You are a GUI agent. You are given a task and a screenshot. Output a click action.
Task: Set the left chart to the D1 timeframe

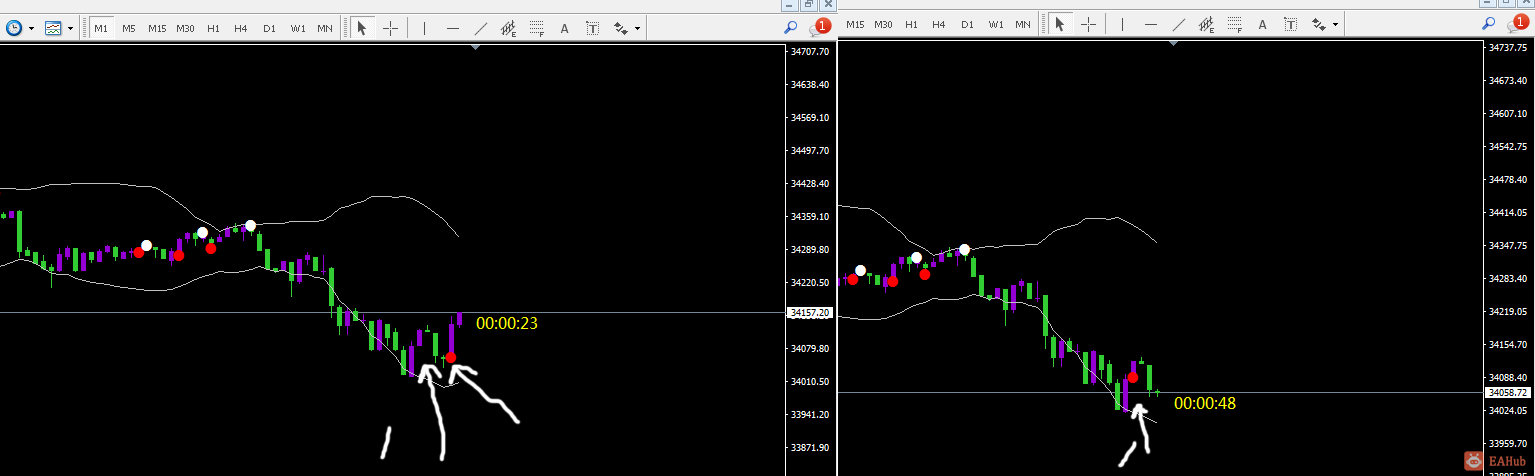tap(269, 28)
